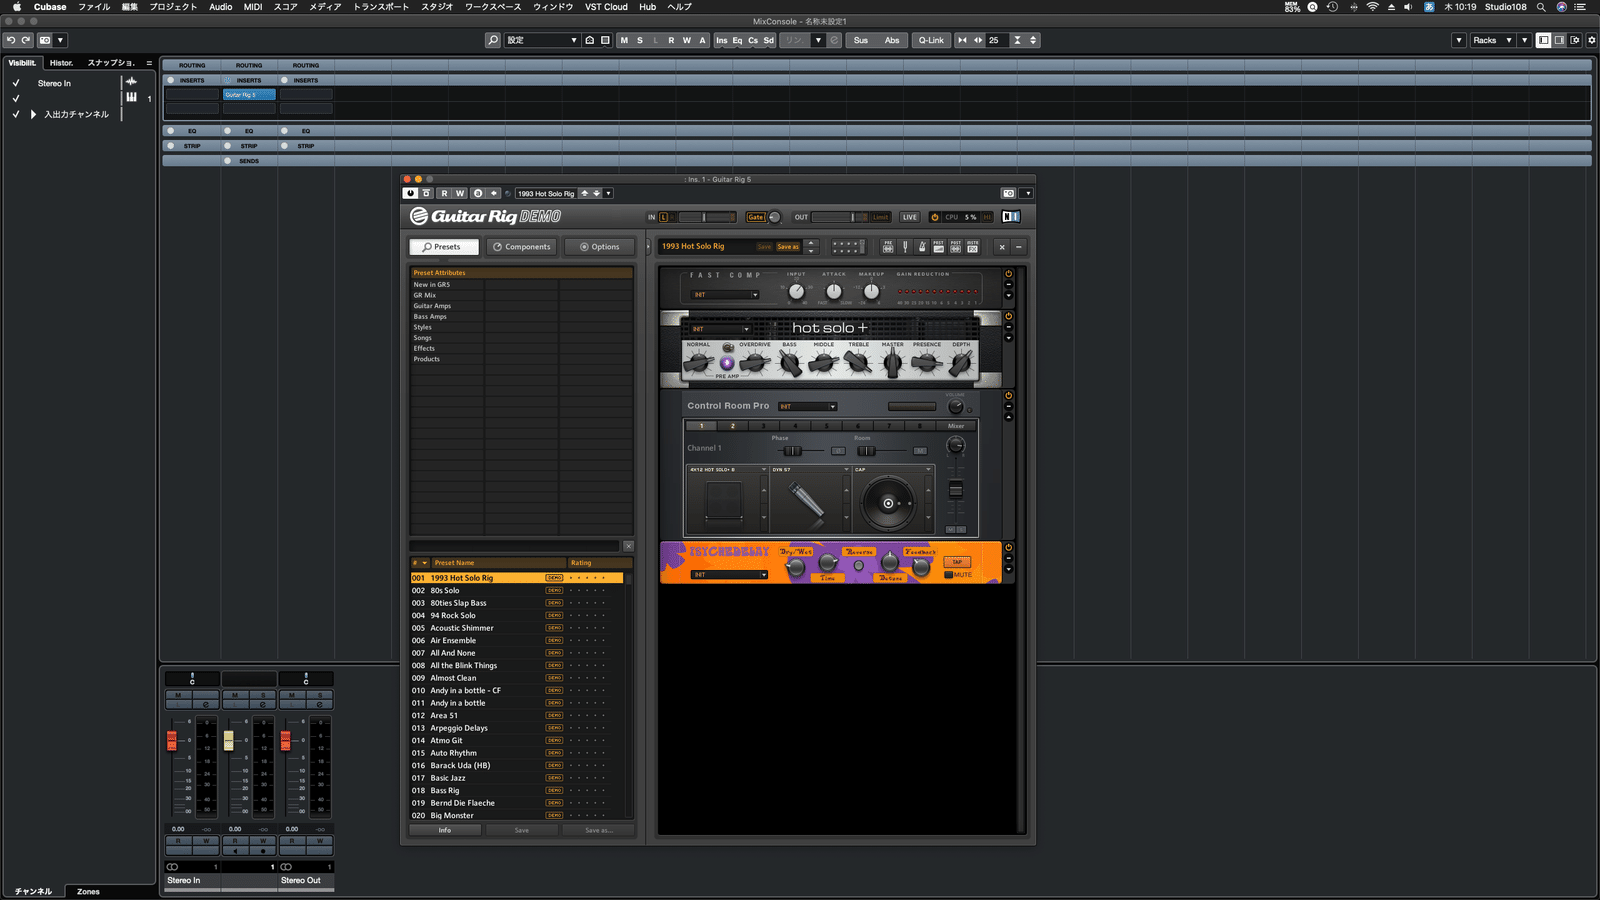Toggle the Stereo In visibility checkmark
This screenshot has height=900, width=1600.
(x=16, y=84)
